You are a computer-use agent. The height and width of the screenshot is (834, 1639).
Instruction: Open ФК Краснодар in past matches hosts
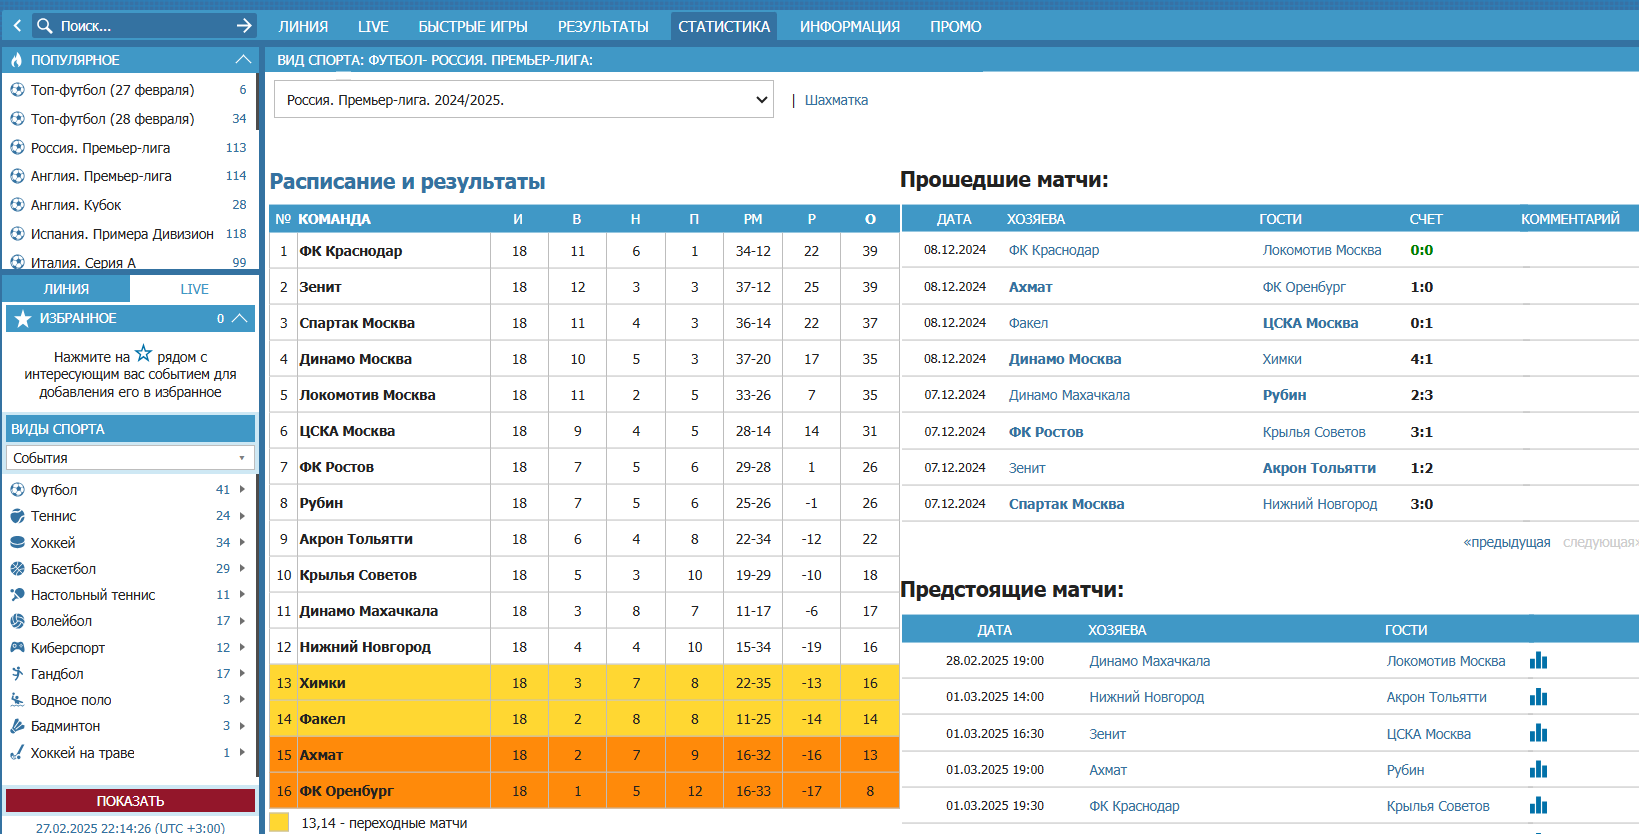tap(1054, 250)
